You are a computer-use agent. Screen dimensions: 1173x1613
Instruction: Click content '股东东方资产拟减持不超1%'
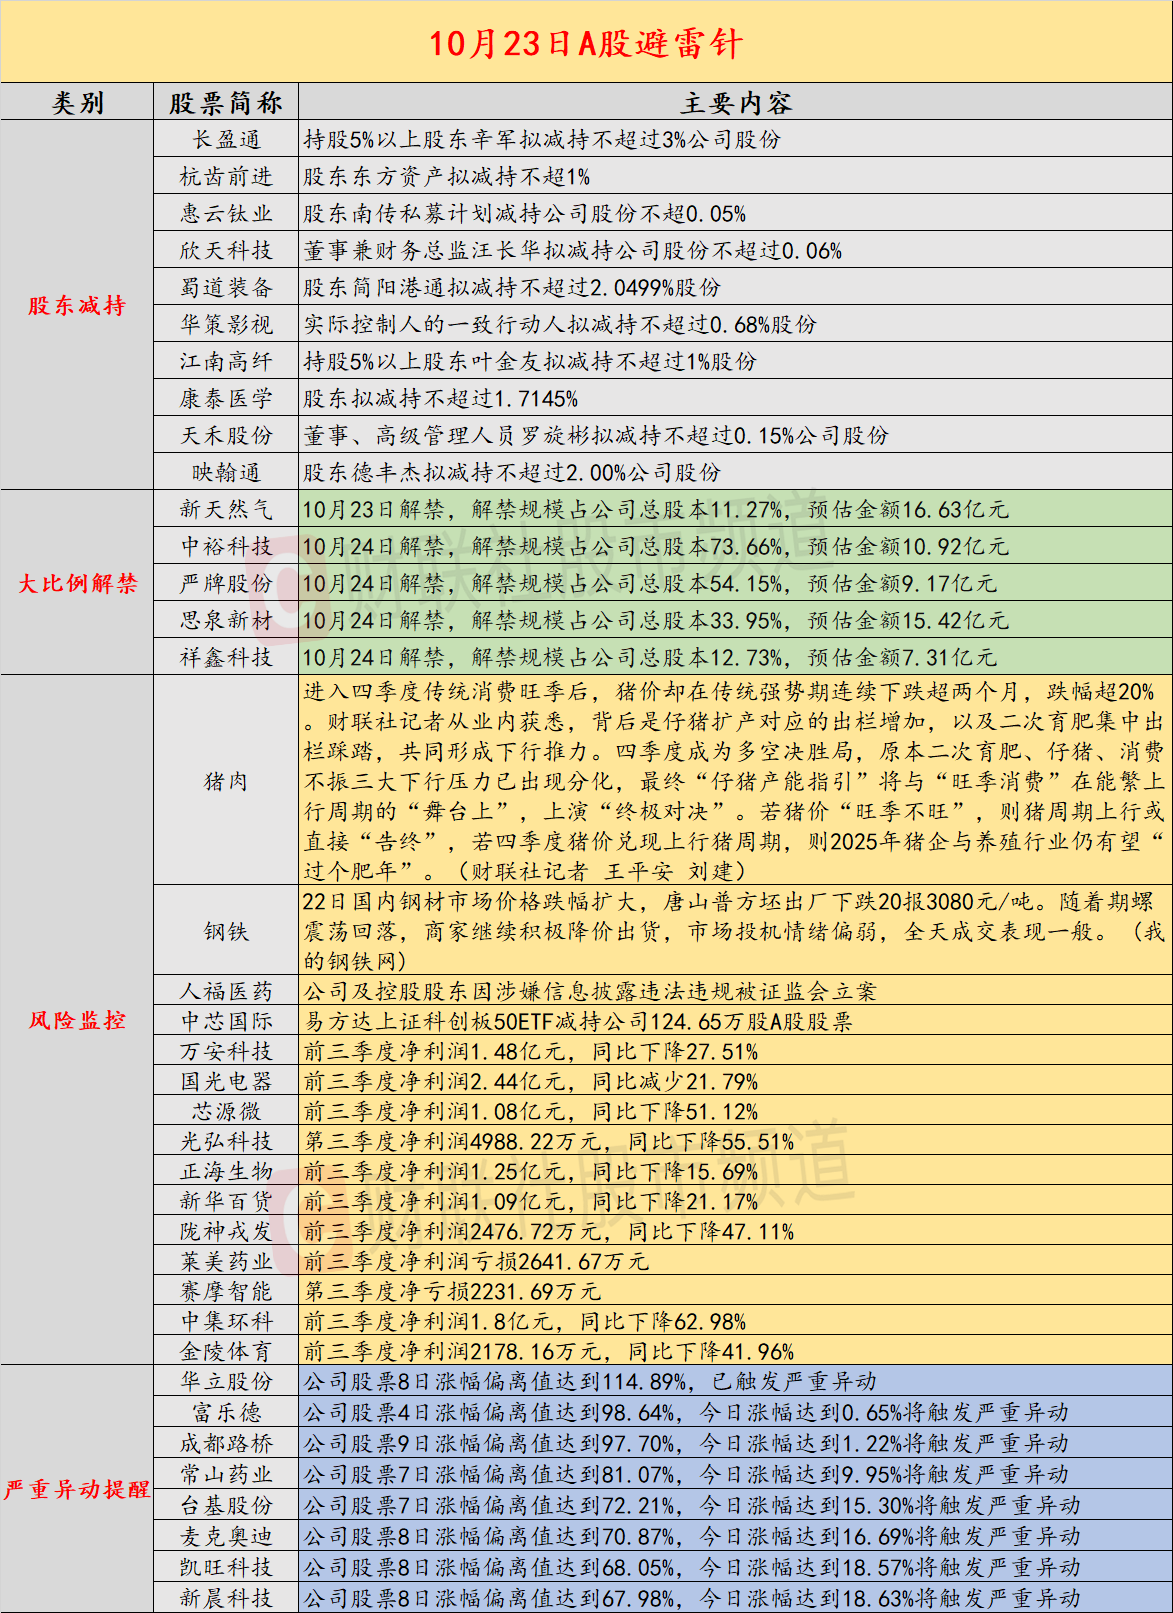[x=447, y=177]
